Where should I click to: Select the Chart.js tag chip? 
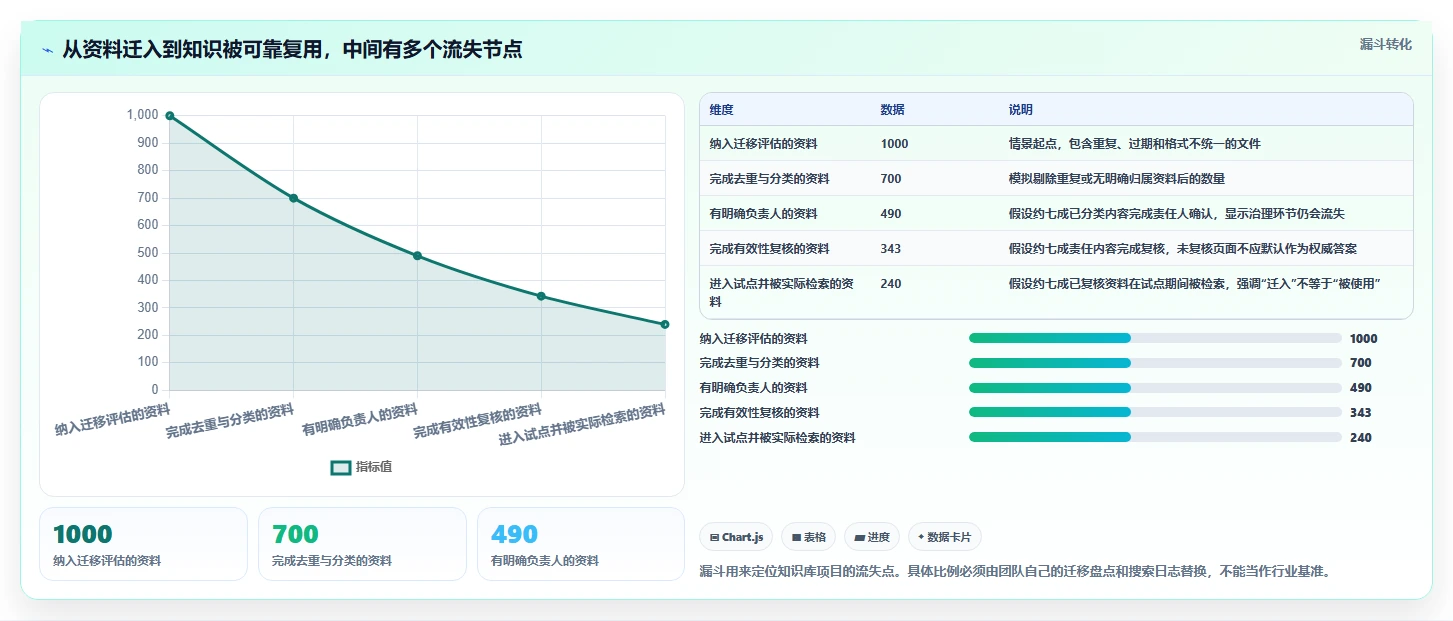point(736,537)
